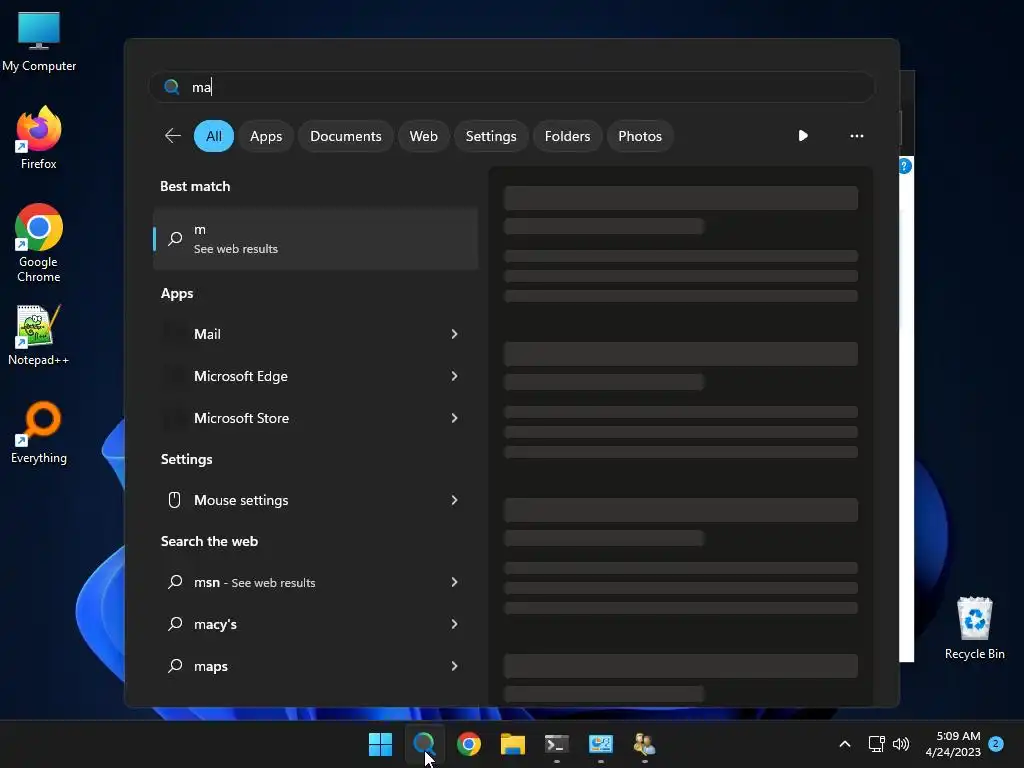
Task: Open the best match 'm' web result
Action: tap(315, 239)
